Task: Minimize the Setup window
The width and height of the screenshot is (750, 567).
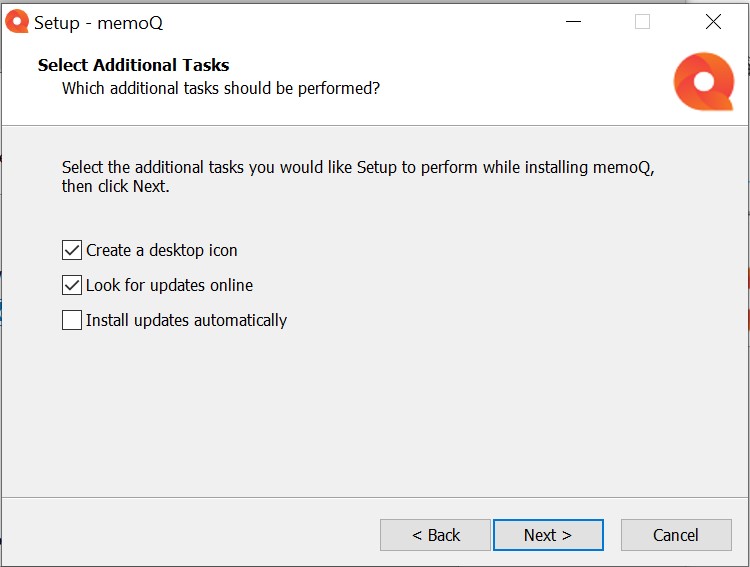Action: point(573,22)
